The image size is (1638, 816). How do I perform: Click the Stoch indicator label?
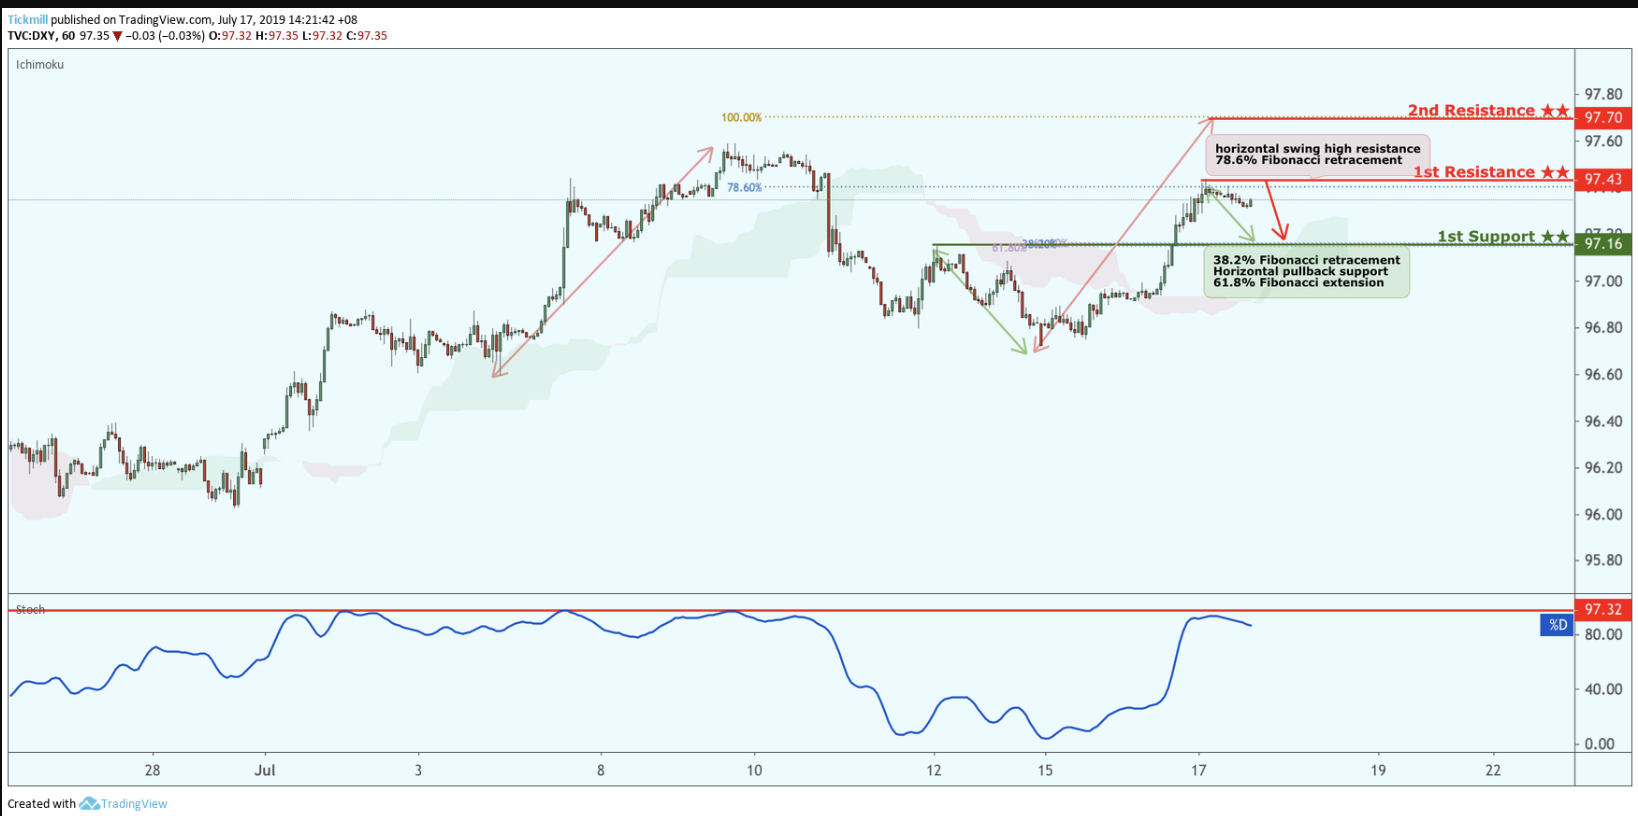[30, 609]
